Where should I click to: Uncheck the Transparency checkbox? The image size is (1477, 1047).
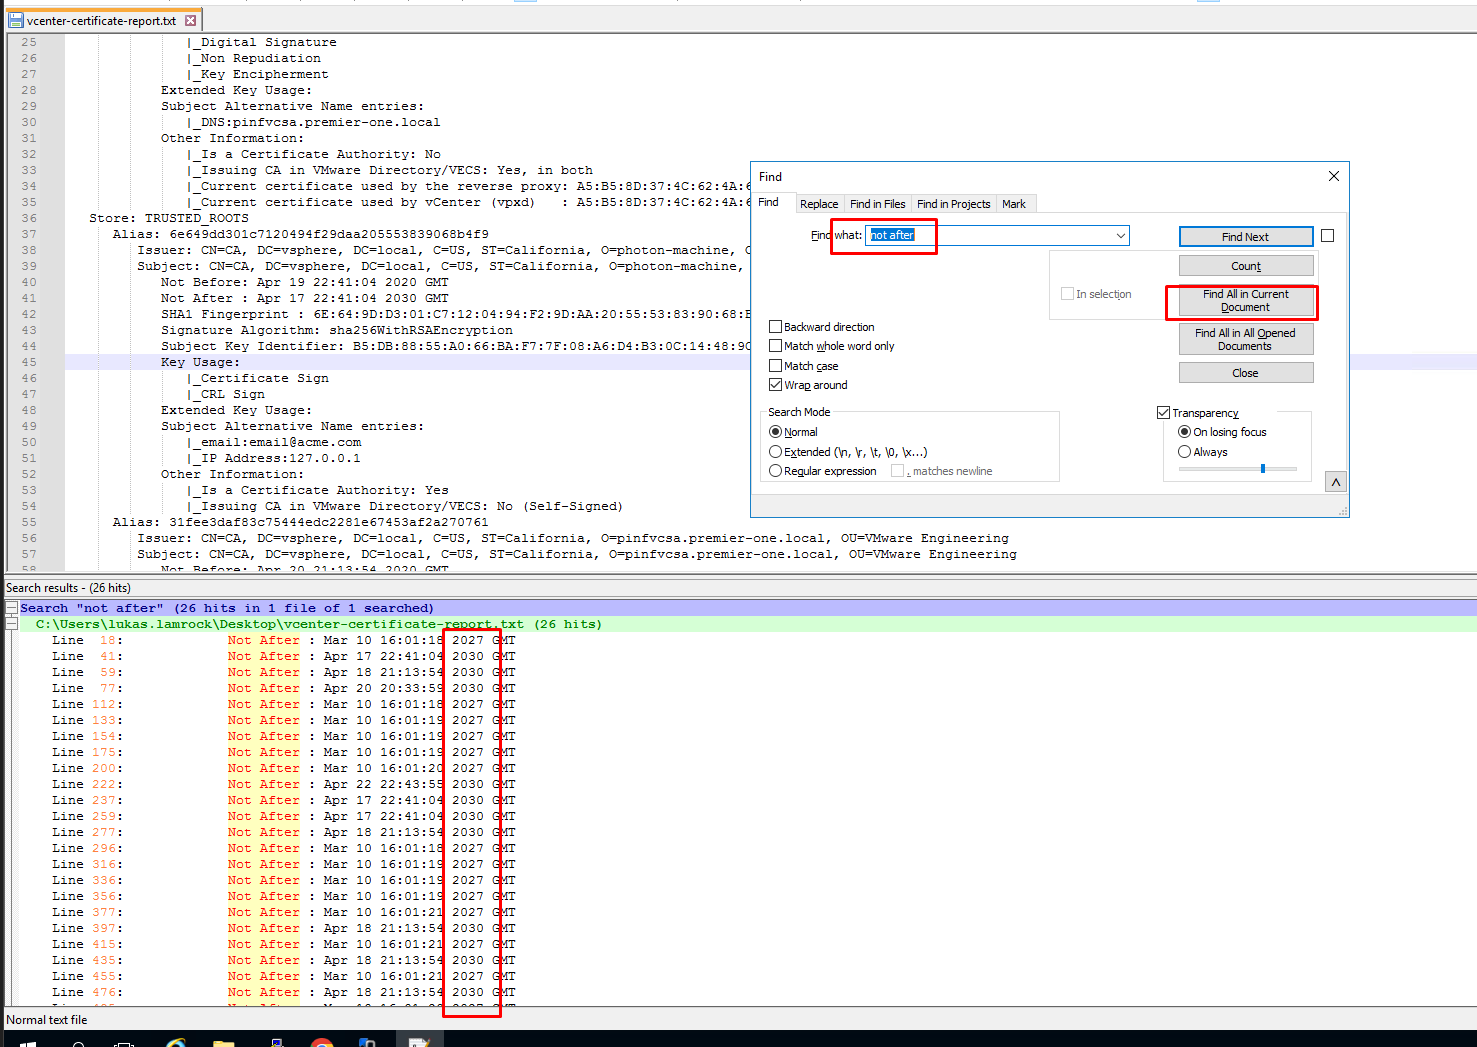(x=1163, y=413)
